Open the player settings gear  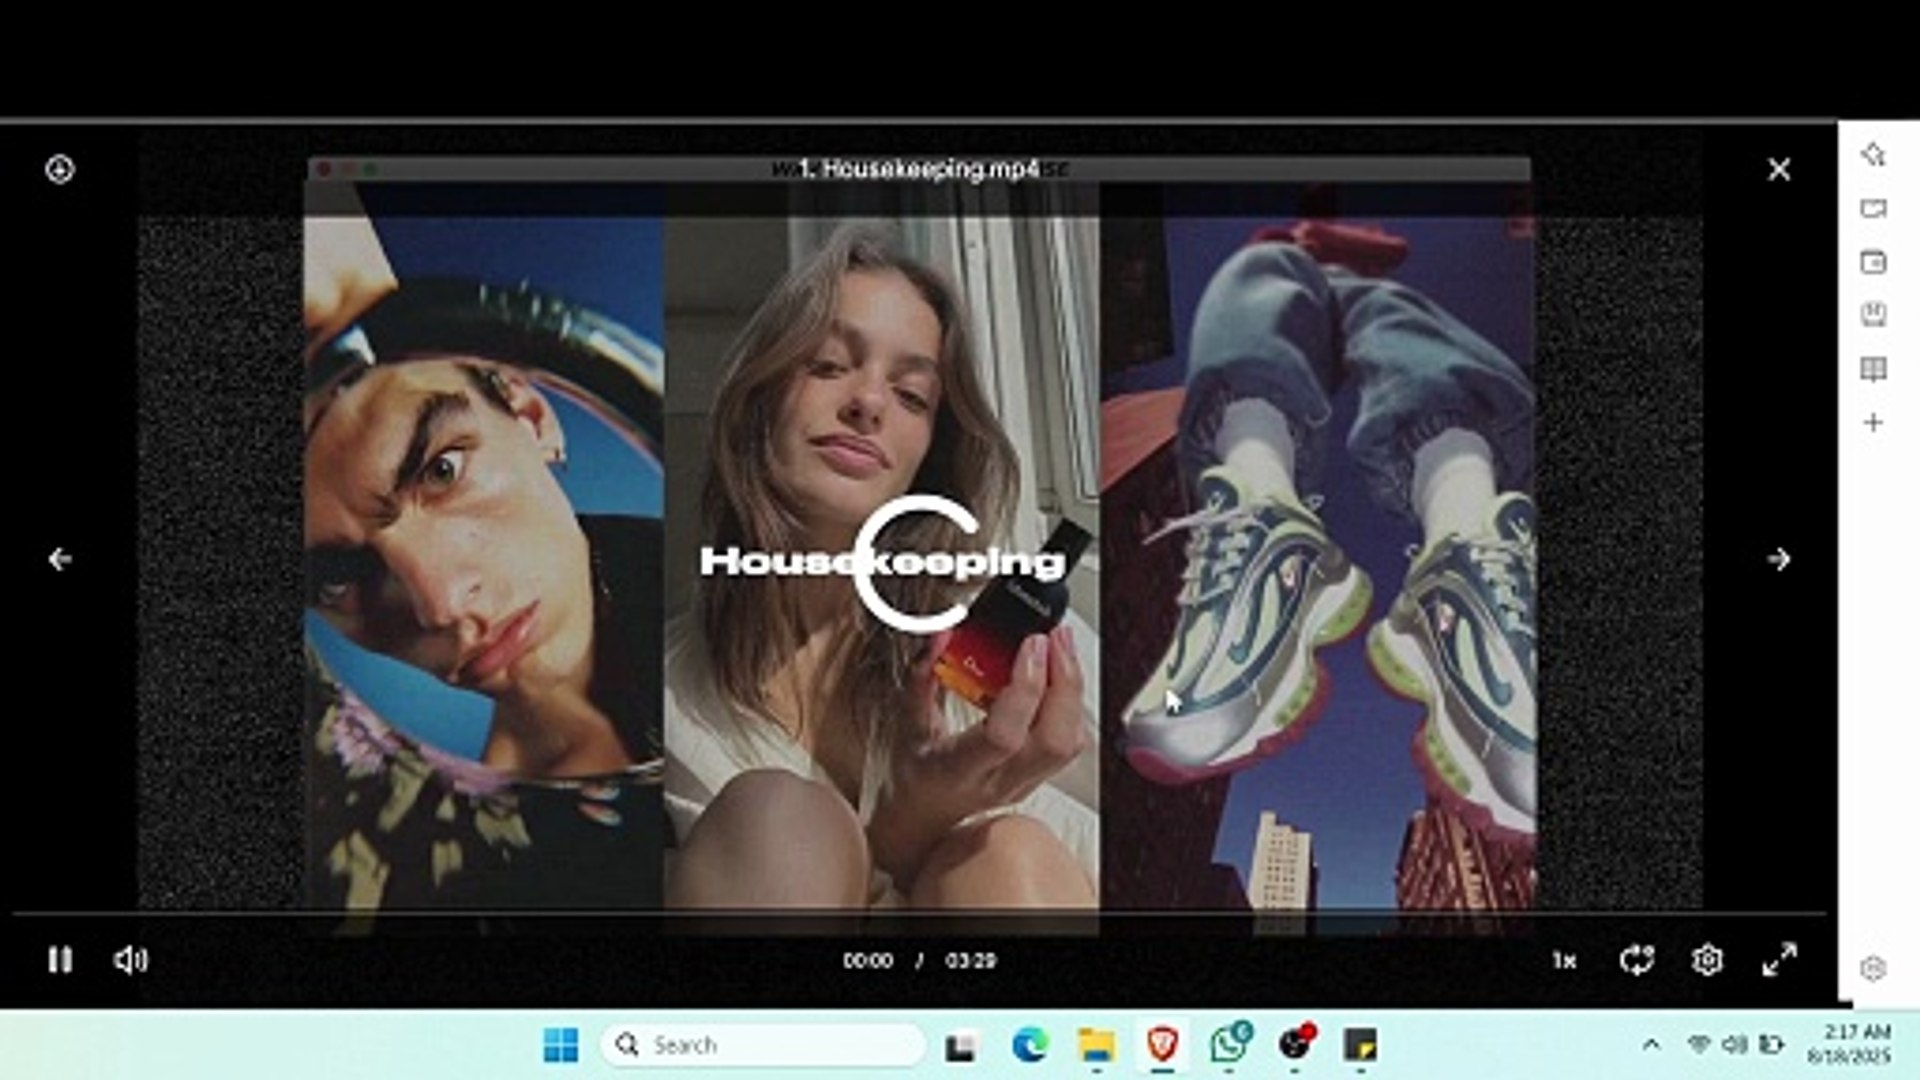(1707, 960)
